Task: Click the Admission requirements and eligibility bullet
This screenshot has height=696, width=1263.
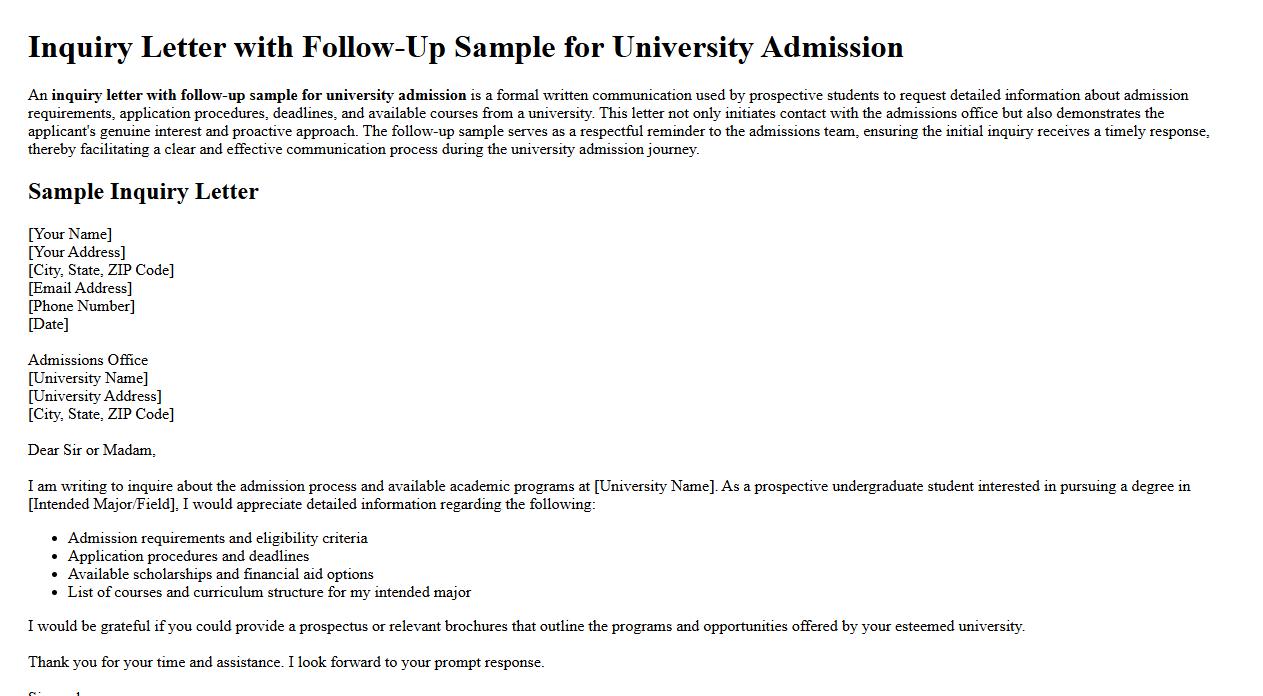Action: [x=217, y=538]
